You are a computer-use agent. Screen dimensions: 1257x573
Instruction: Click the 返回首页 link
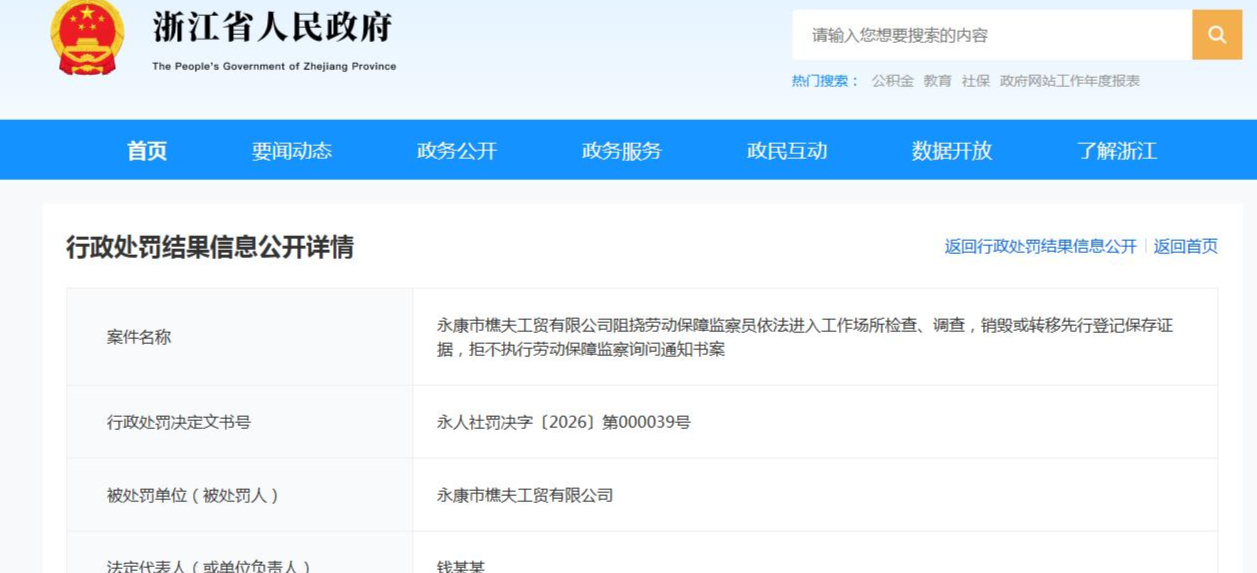coord(1186,246)
